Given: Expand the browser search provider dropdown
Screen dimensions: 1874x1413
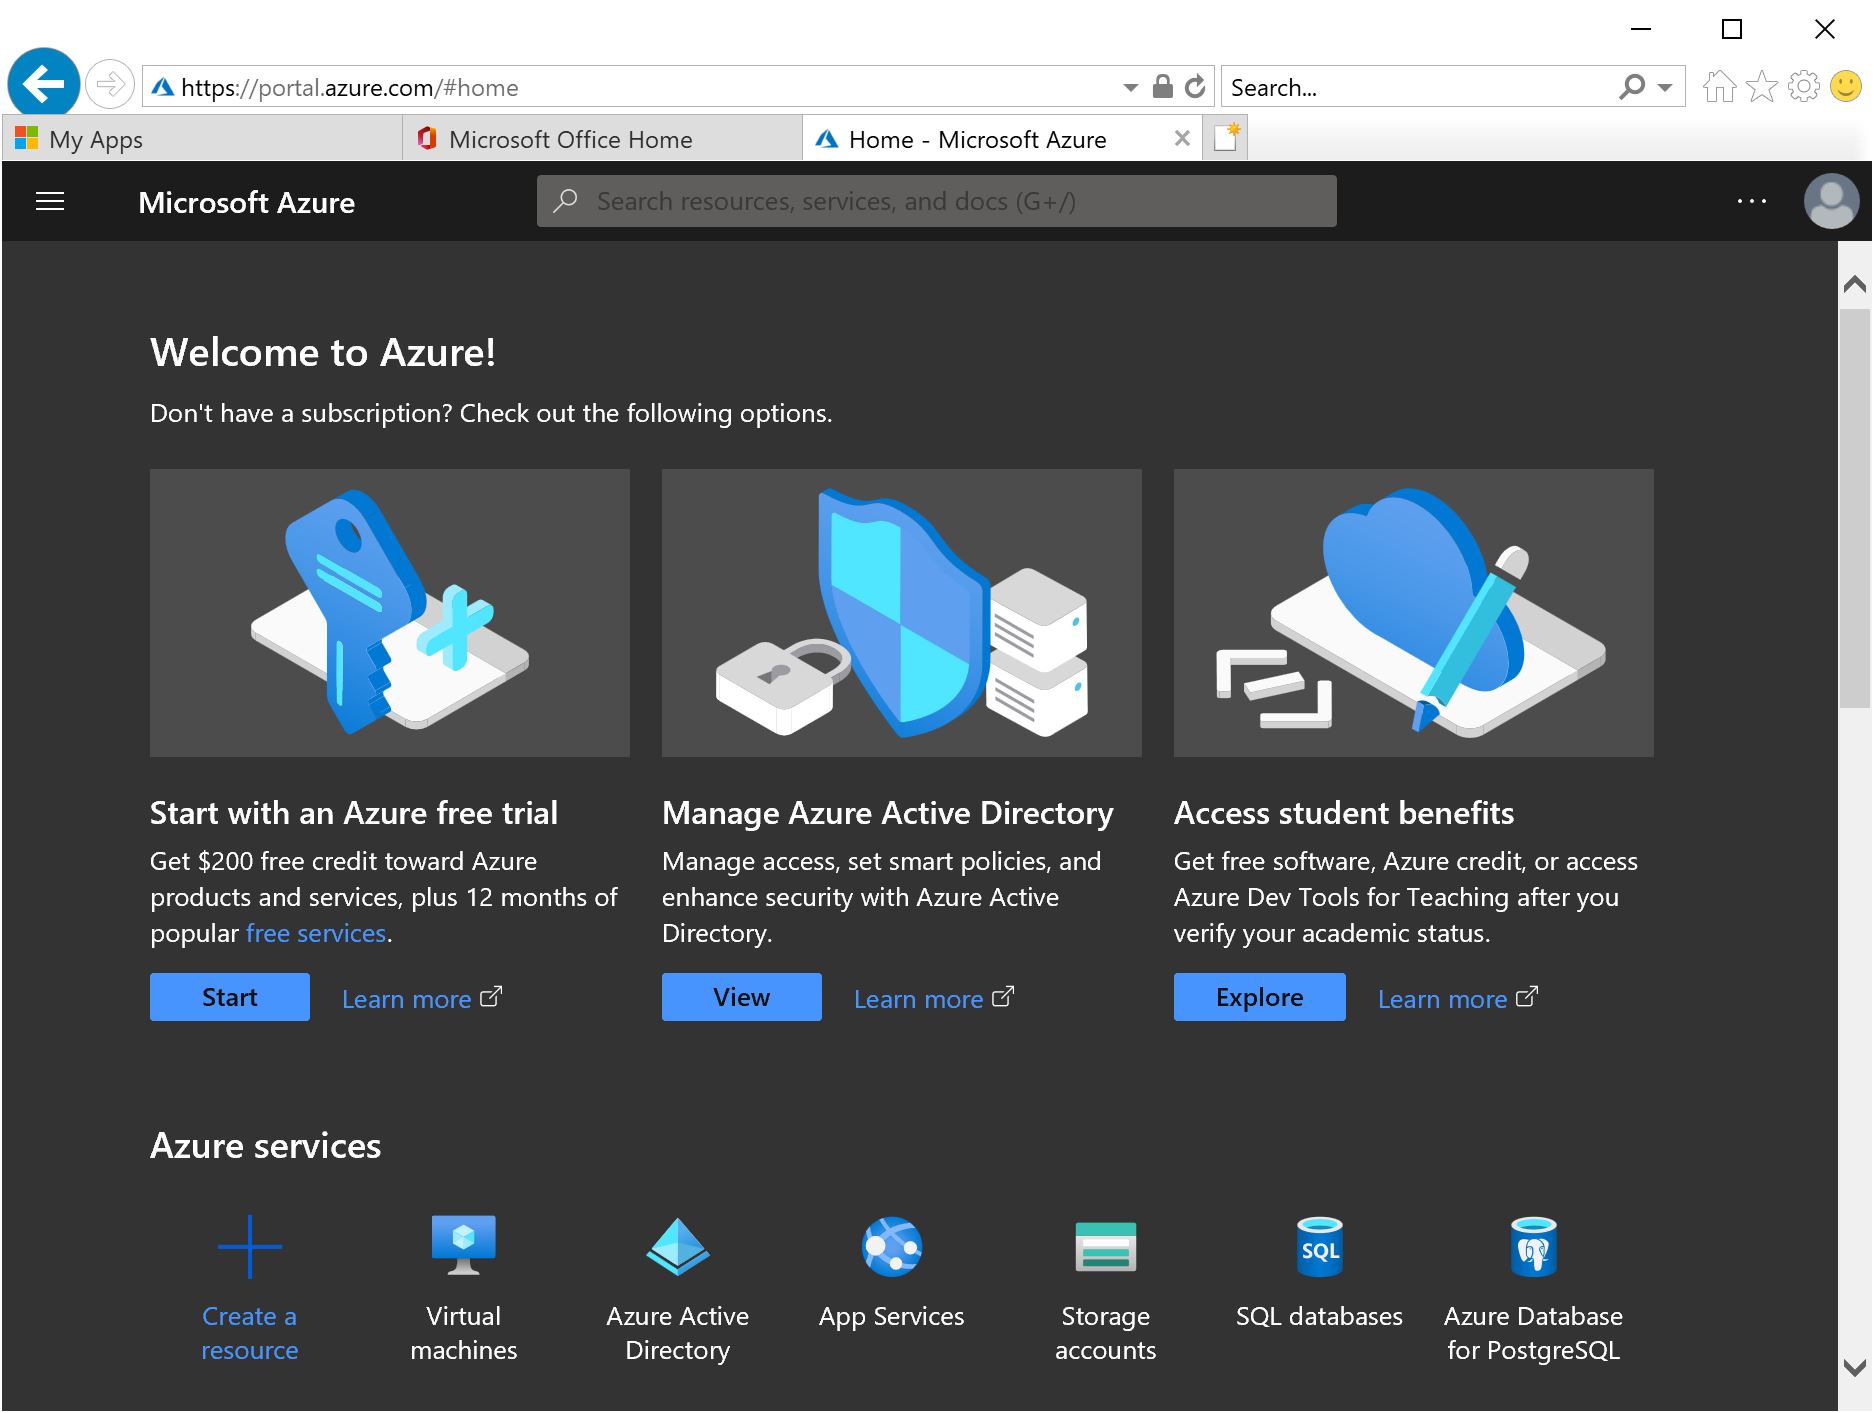Looking at the screenshot, I should (x=1665, y=88).
